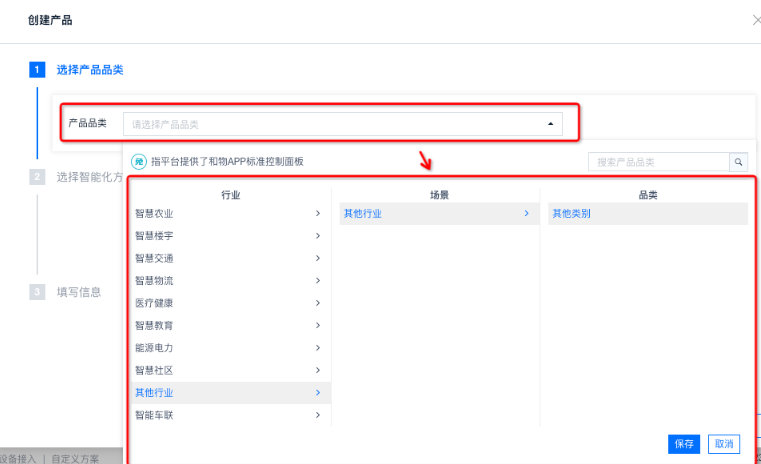
Task: Expand the 医疗健康 chevron arrow
Action: click(x=317, y=303)
